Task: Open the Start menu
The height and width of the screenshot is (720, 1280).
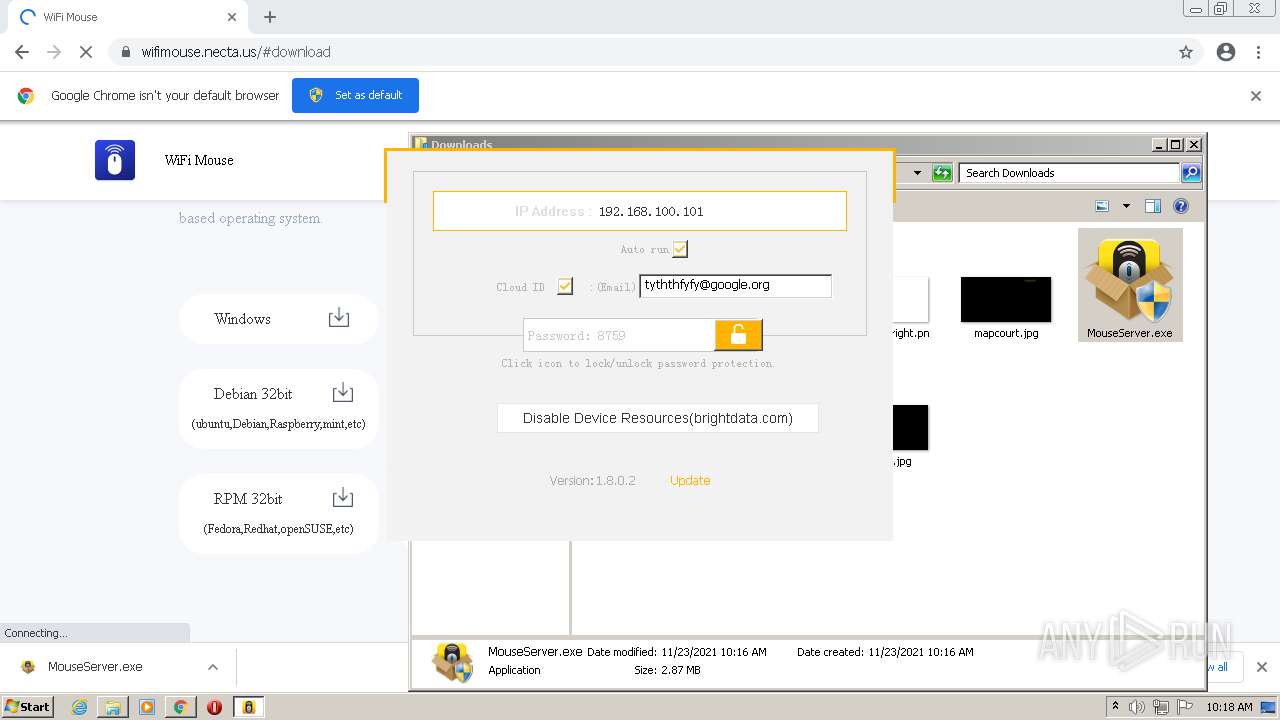Action: point(27,706)
